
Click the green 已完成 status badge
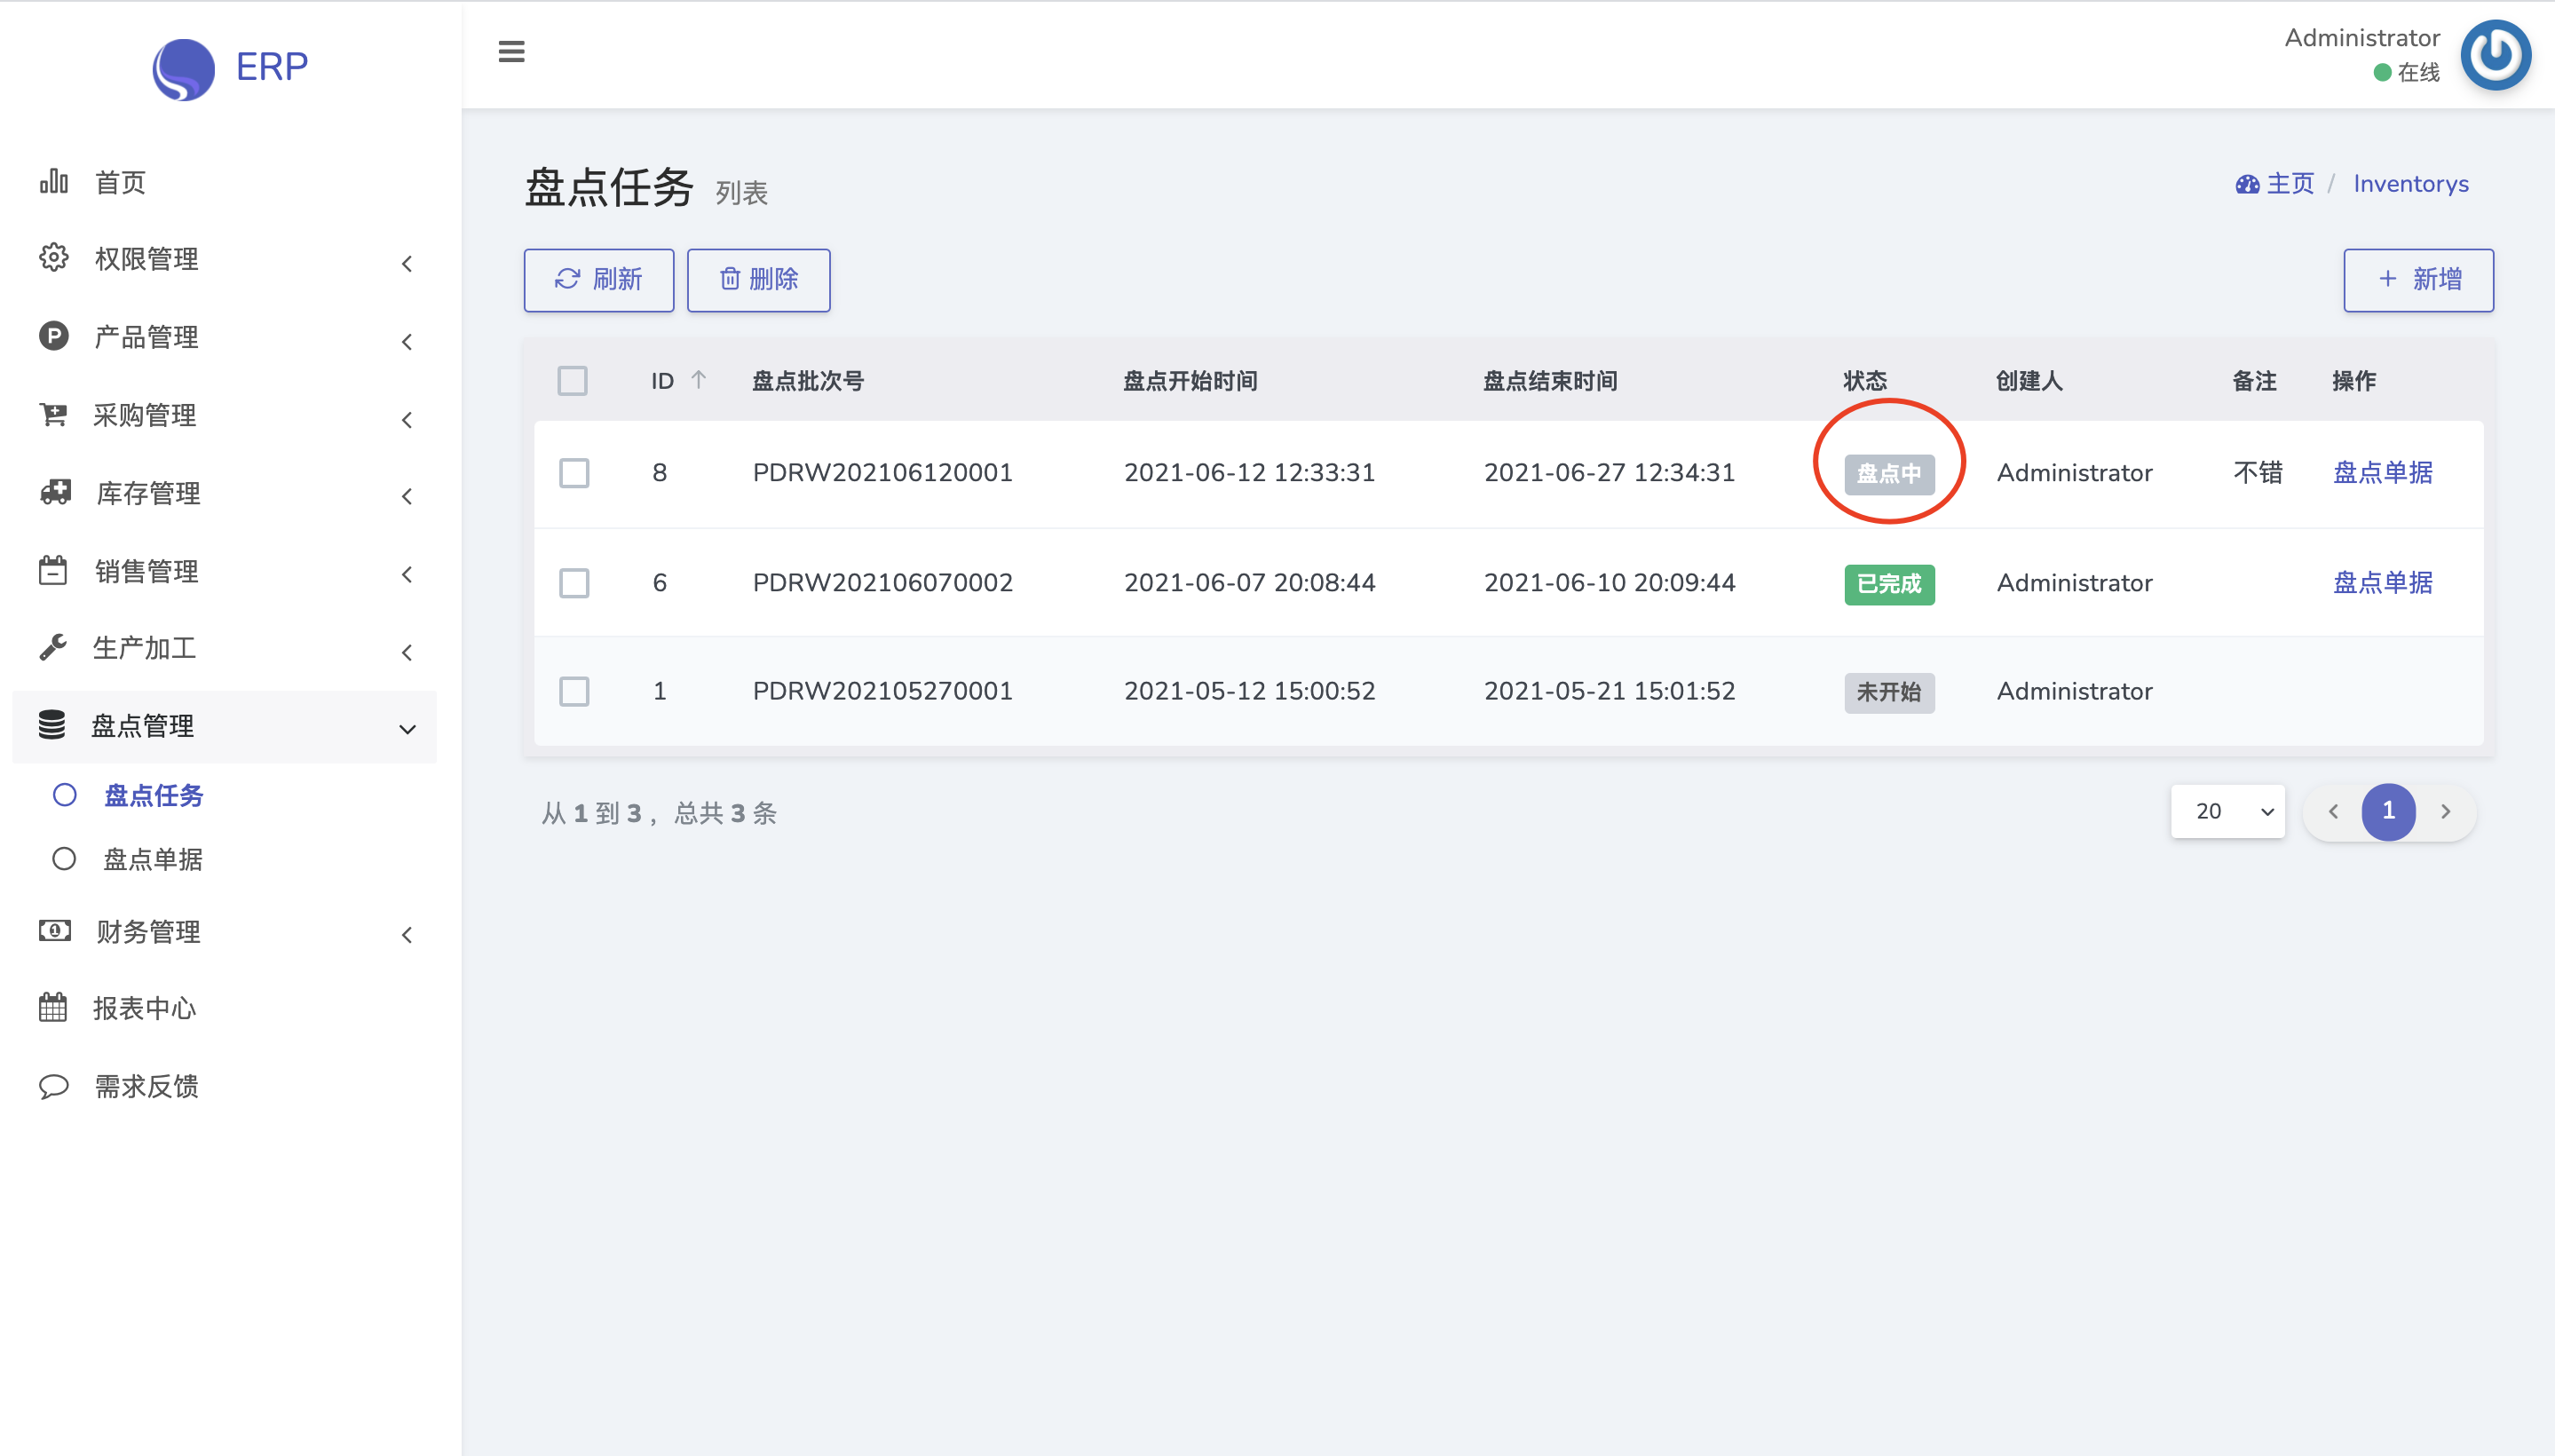[1889, 584]
